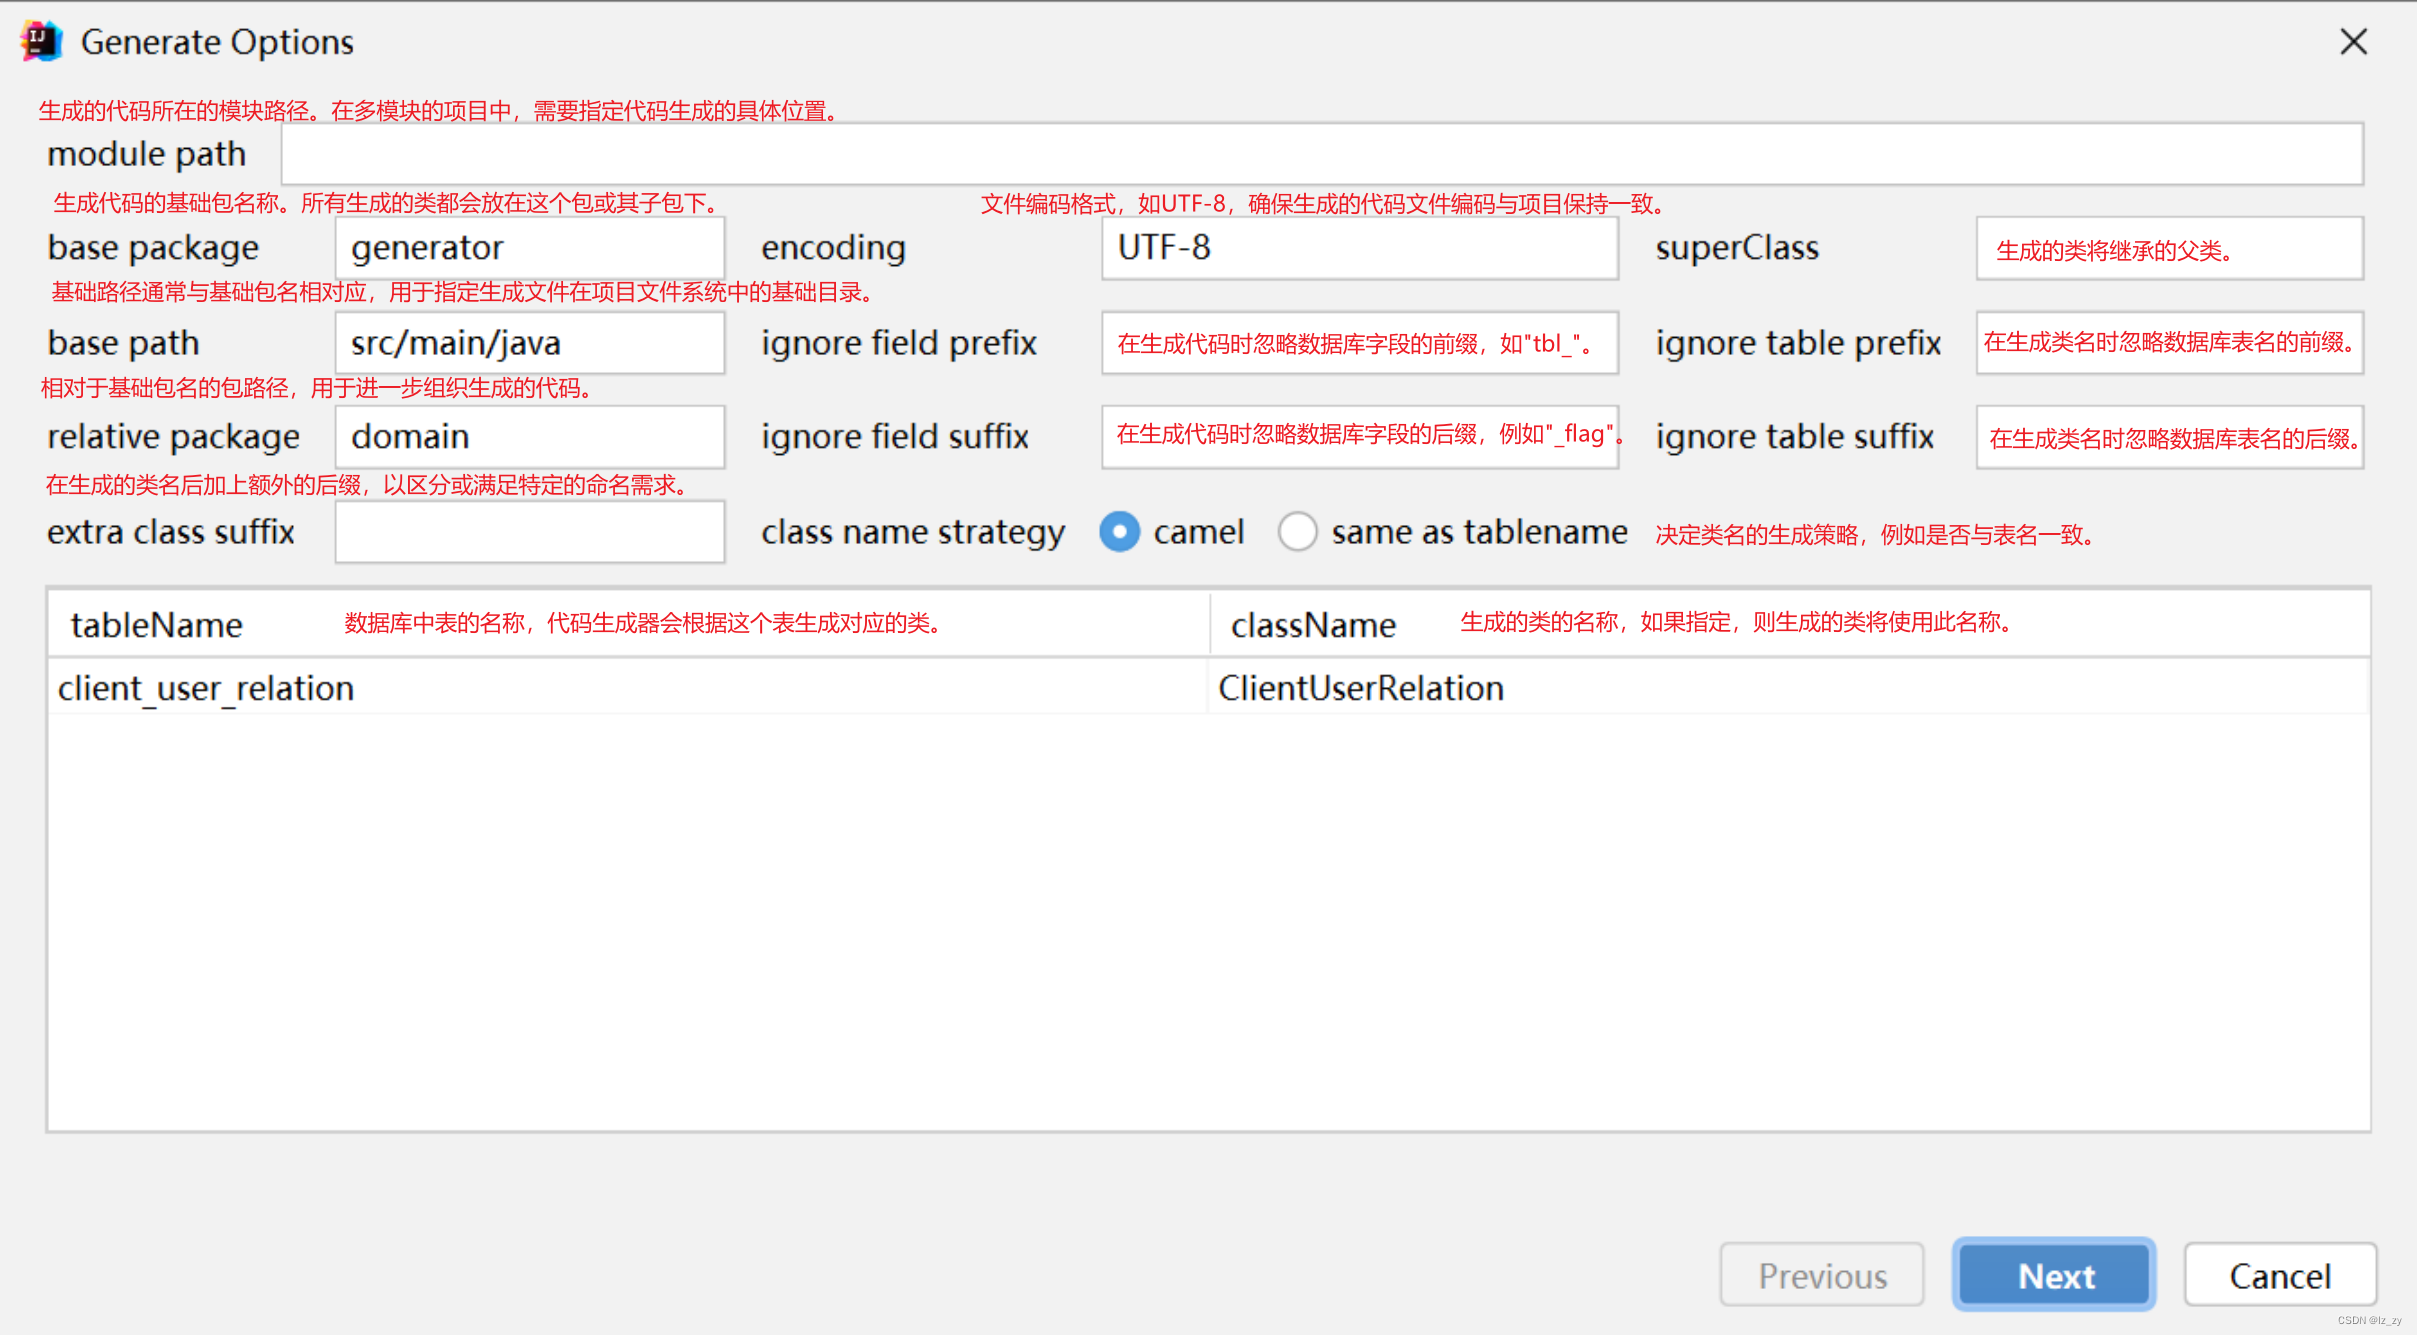Click the encoding field showing 'UTF-8'
Screen dimensions: 2417x1335
coord(1358,247)
